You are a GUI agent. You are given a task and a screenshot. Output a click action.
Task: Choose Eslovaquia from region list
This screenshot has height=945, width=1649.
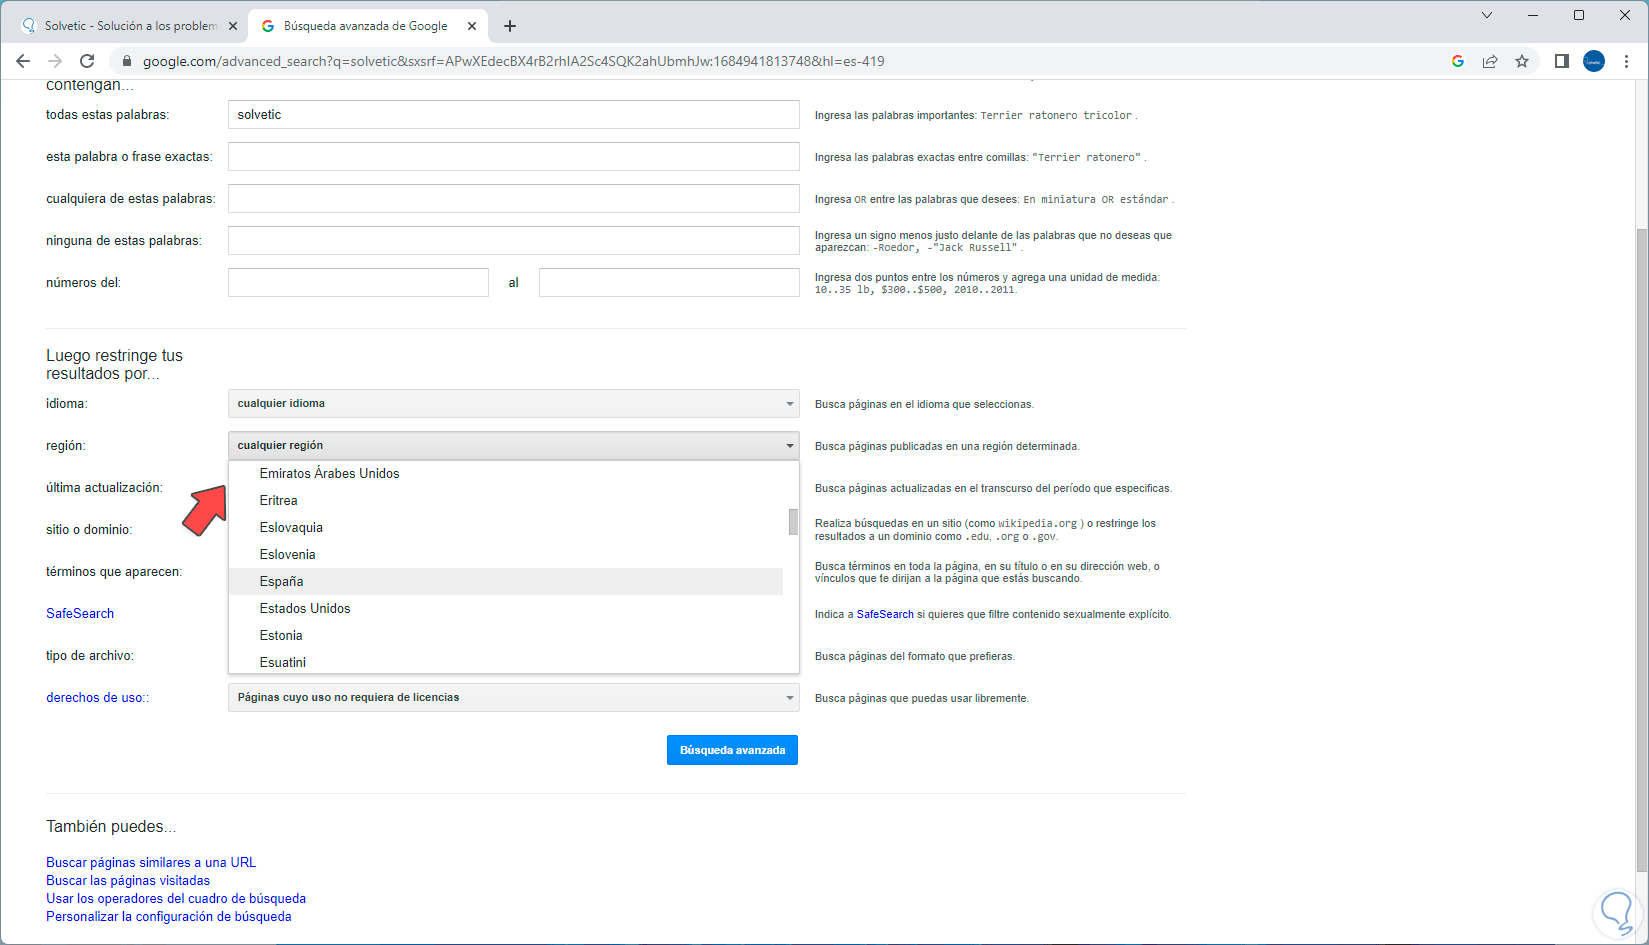tap(506, 528)
